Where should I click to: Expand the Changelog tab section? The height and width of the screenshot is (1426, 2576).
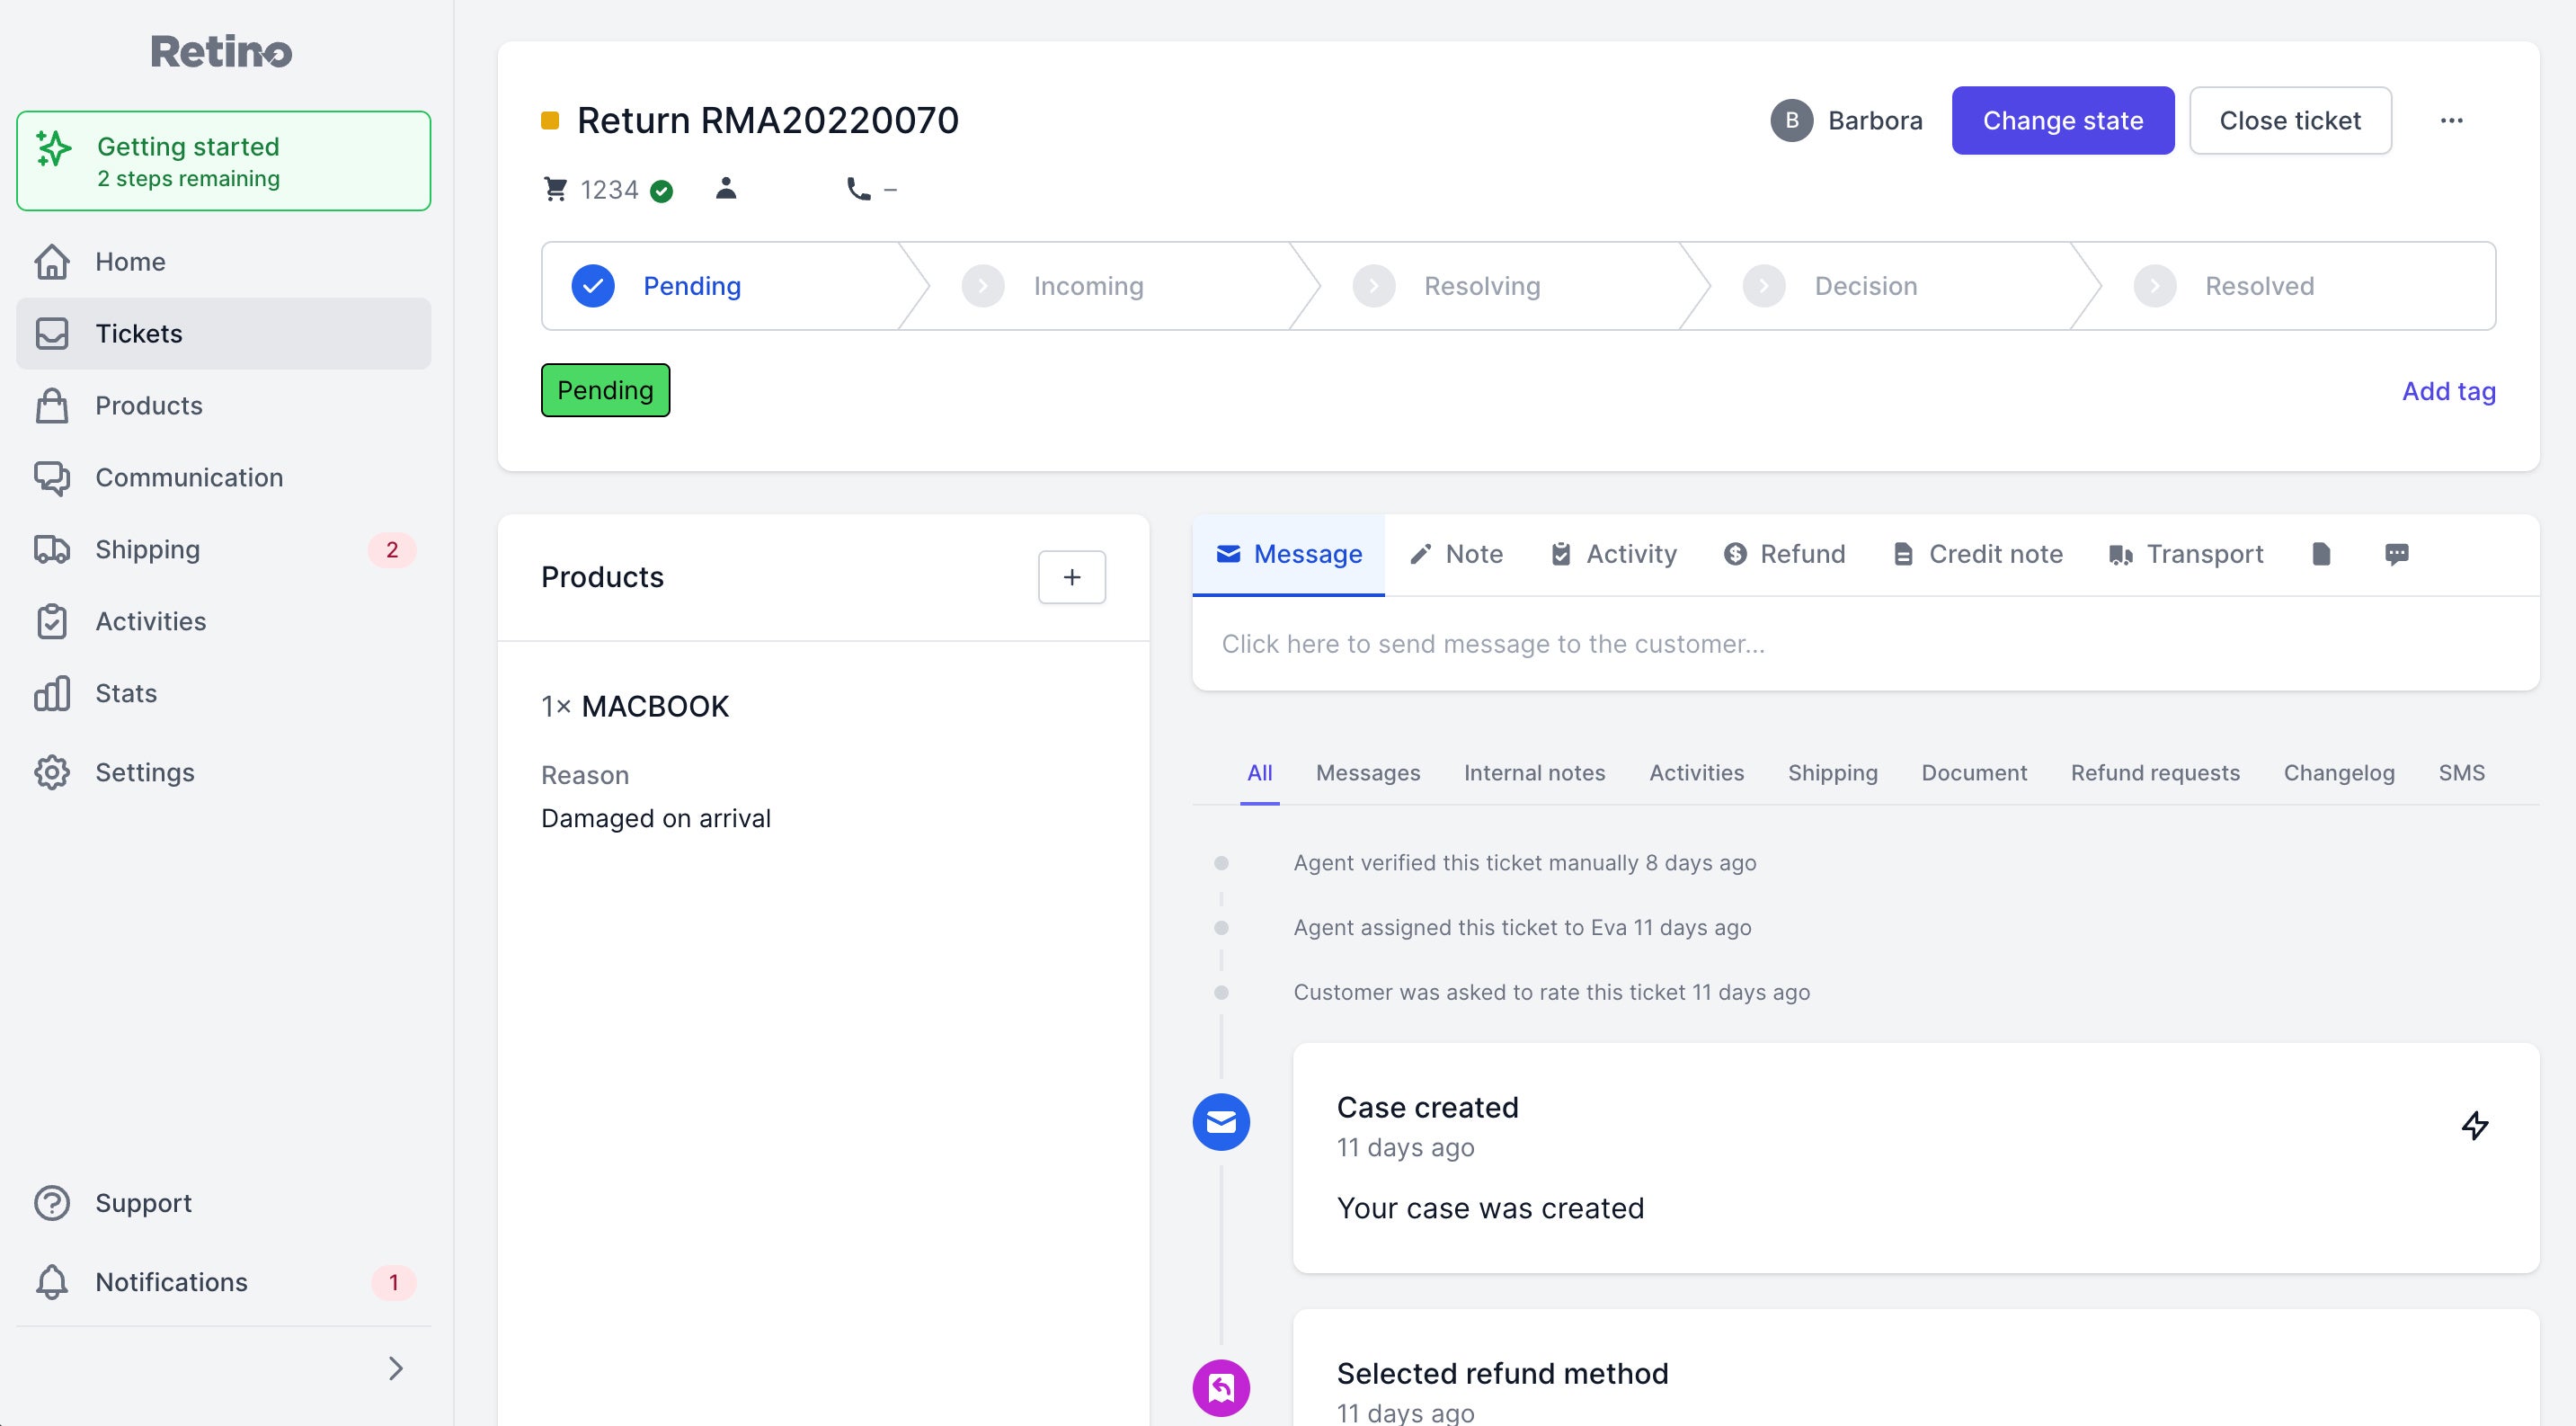(2339, 772)
